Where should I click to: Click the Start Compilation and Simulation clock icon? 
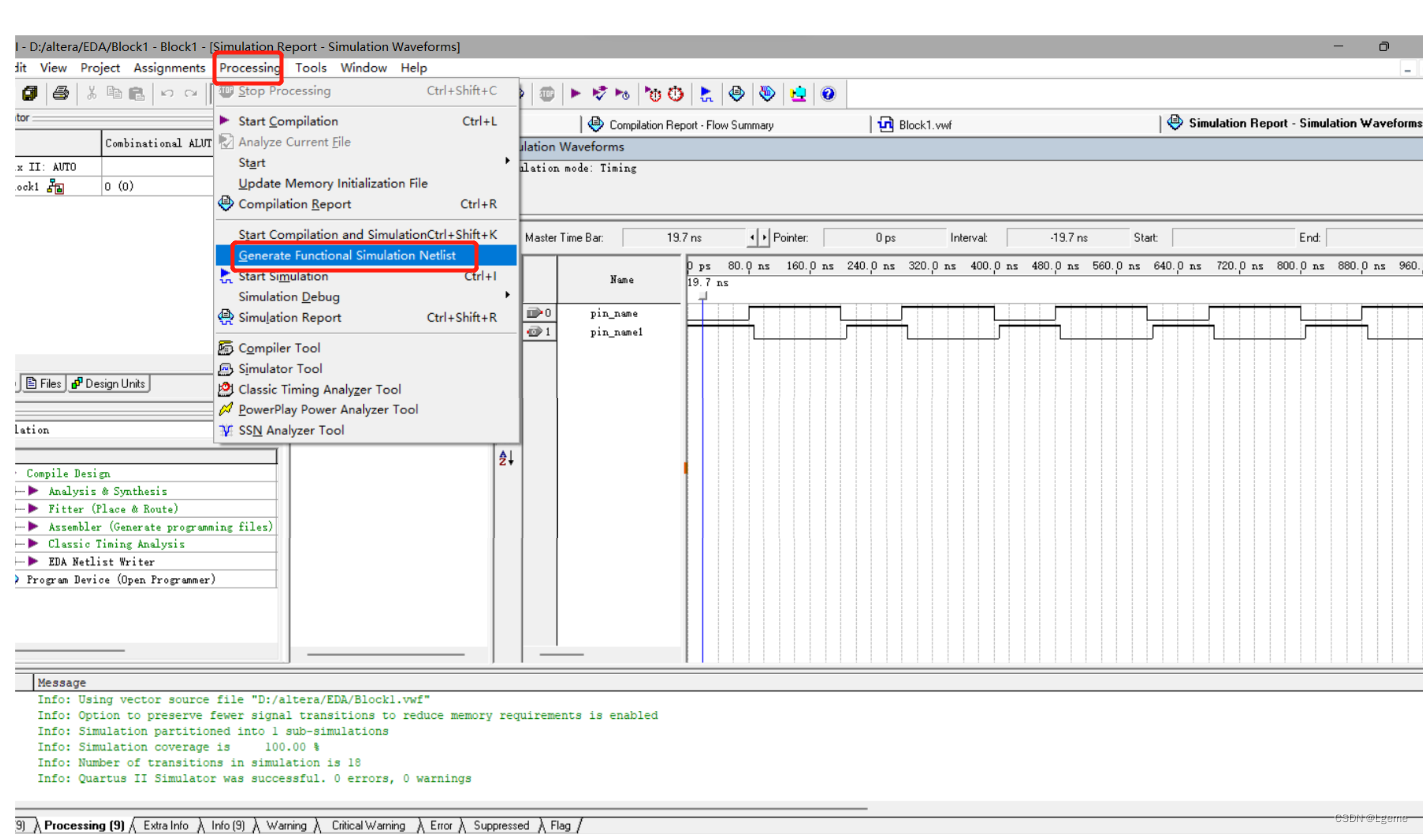tap(655, 93)
